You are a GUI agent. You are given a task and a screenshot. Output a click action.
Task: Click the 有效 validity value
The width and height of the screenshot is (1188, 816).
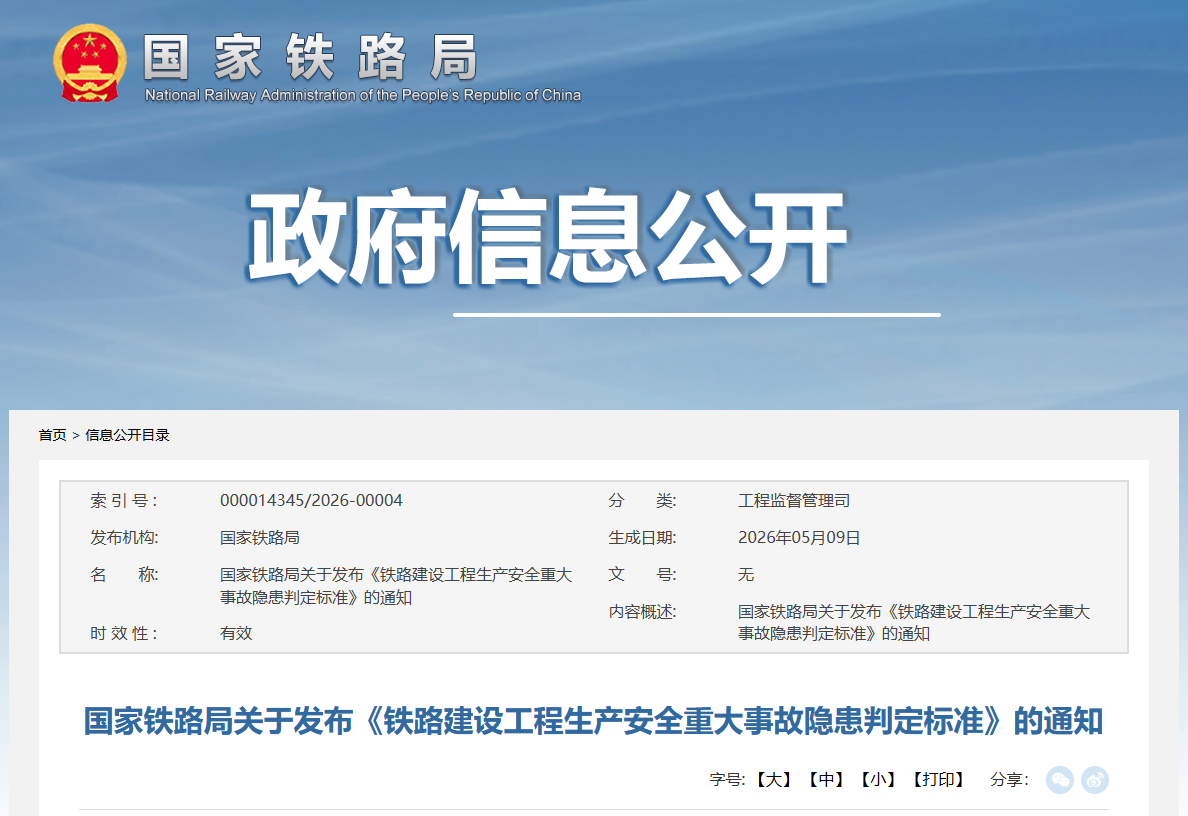point(236,633)
